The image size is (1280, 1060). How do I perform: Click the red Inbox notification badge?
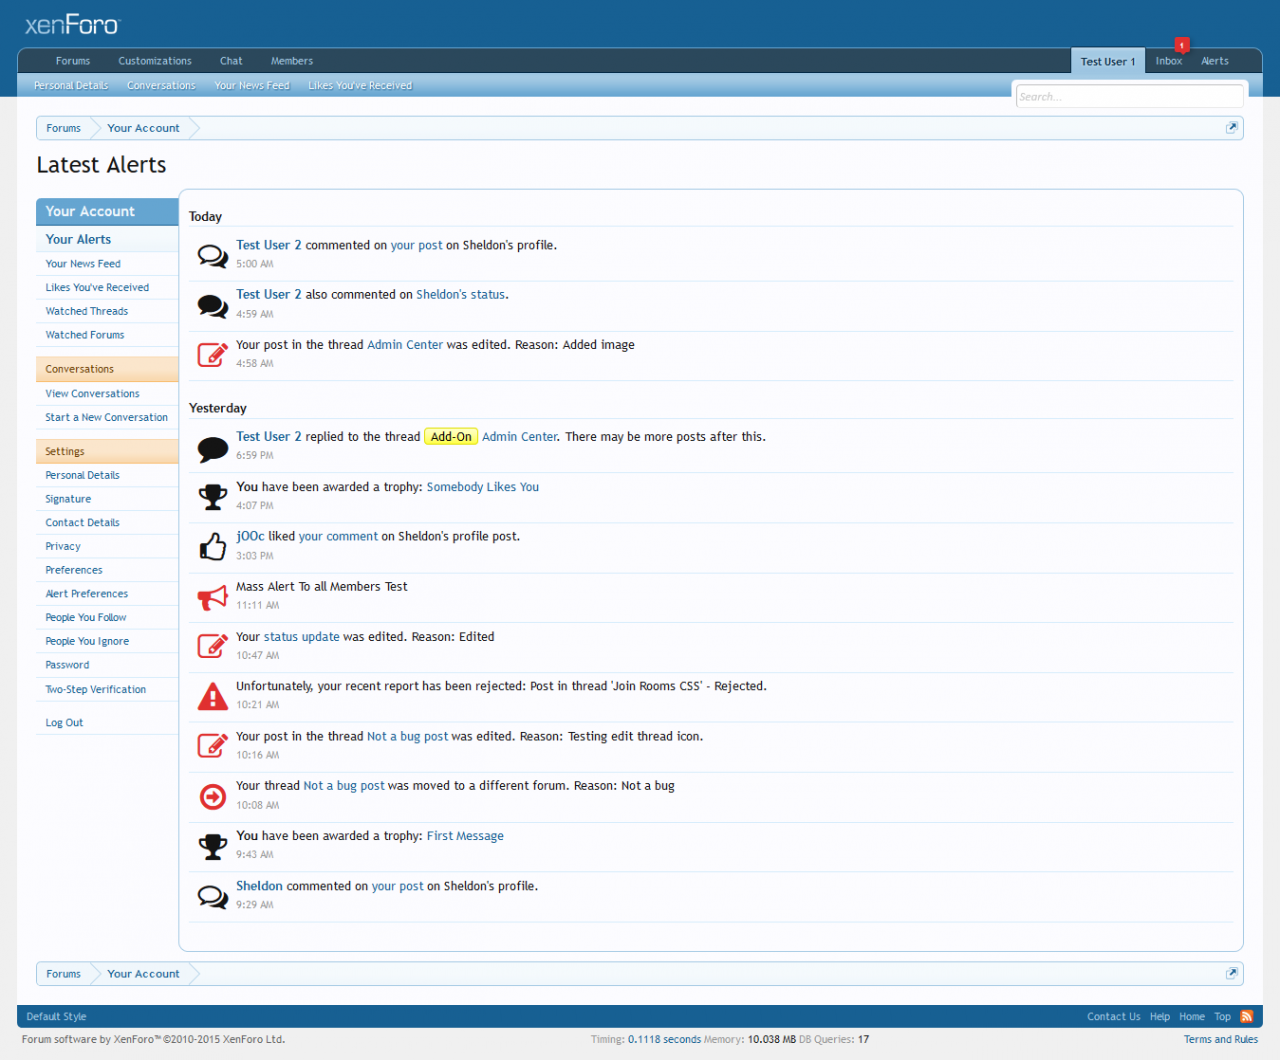click(1182, 45)
